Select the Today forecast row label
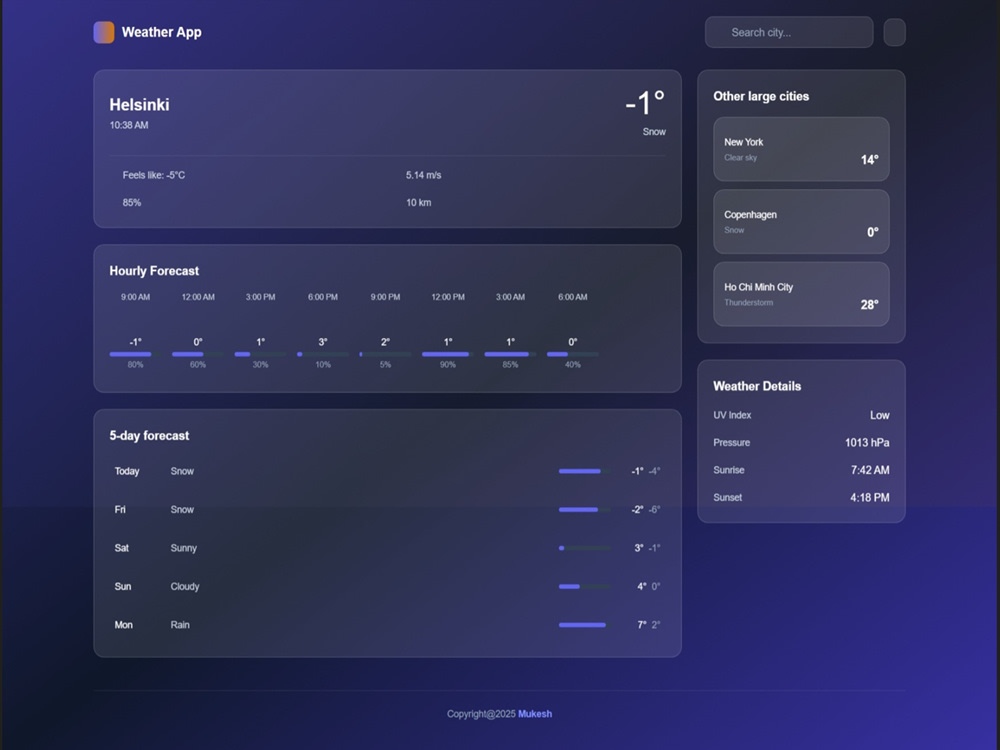Viewport: 1000px width, 750px height. point(127,471)
